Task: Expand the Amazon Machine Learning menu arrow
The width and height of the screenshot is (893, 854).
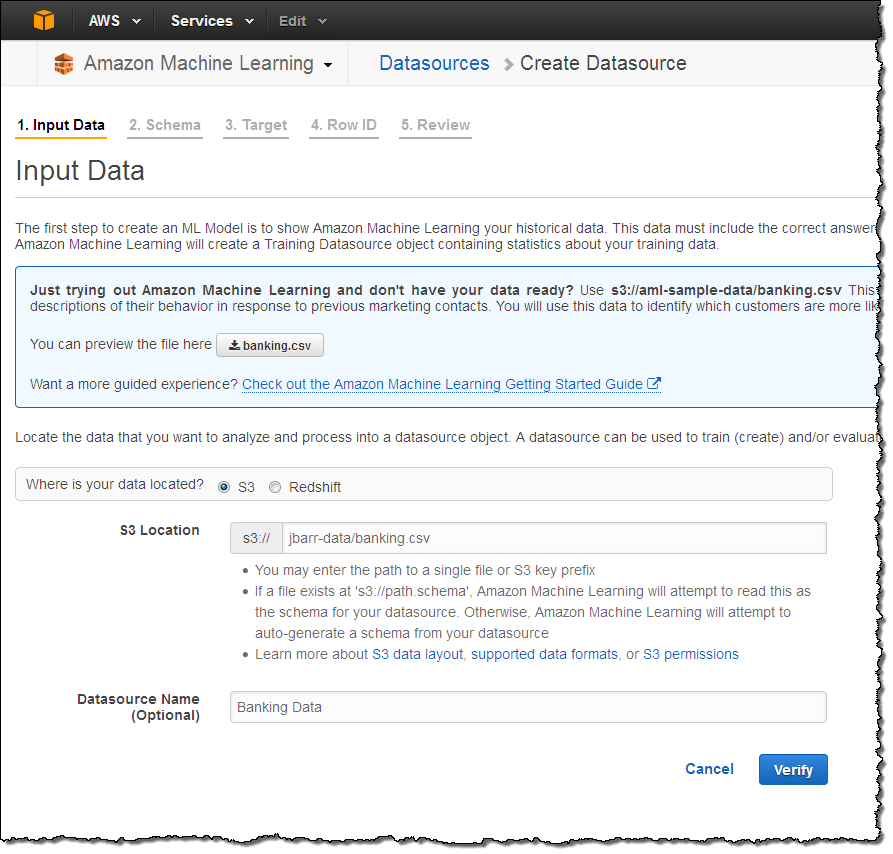Action: (328, 65)
